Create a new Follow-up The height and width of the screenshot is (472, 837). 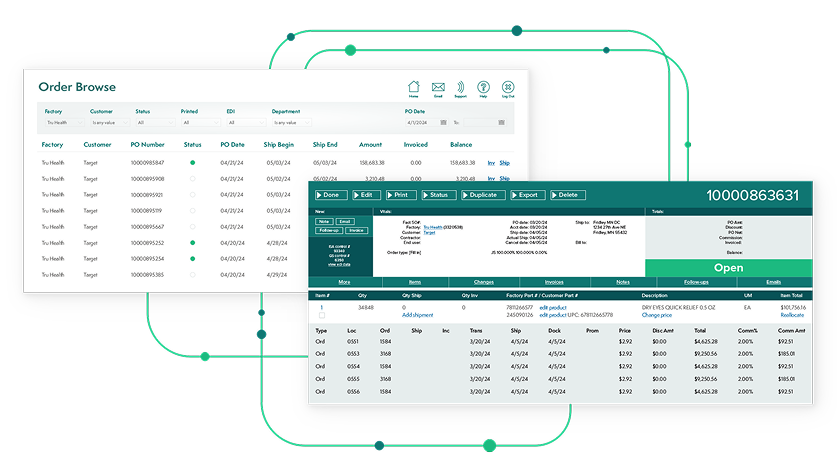329,231
